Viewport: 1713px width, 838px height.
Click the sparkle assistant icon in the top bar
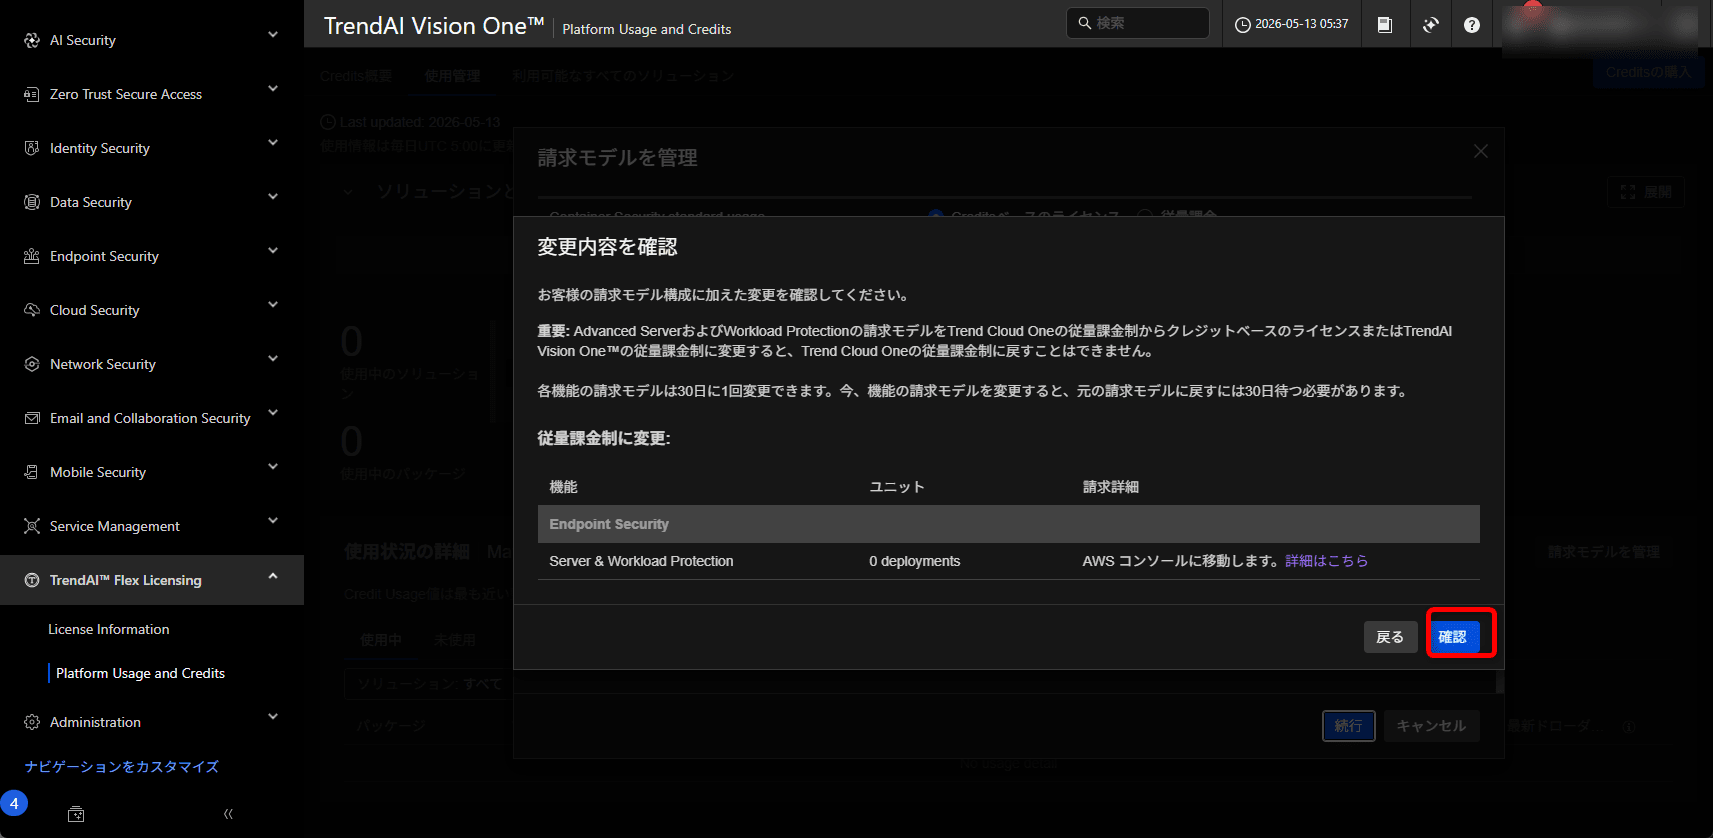tap(1431, 24)
